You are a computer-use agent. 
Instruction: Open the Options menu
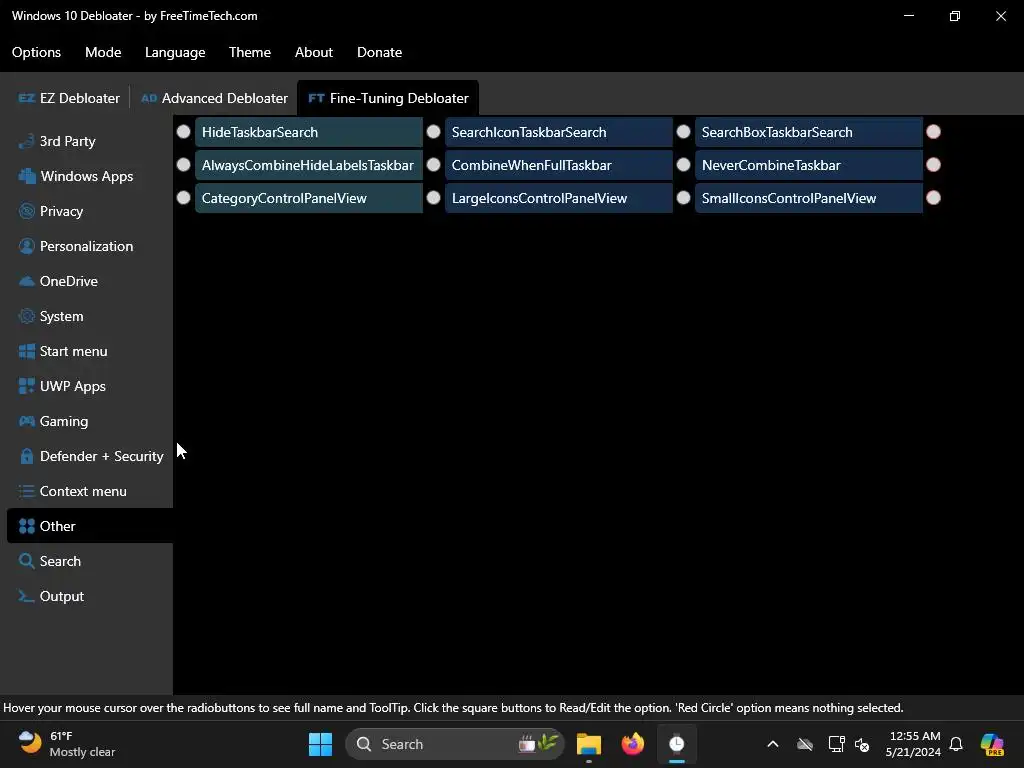click(x=37, y=52)
